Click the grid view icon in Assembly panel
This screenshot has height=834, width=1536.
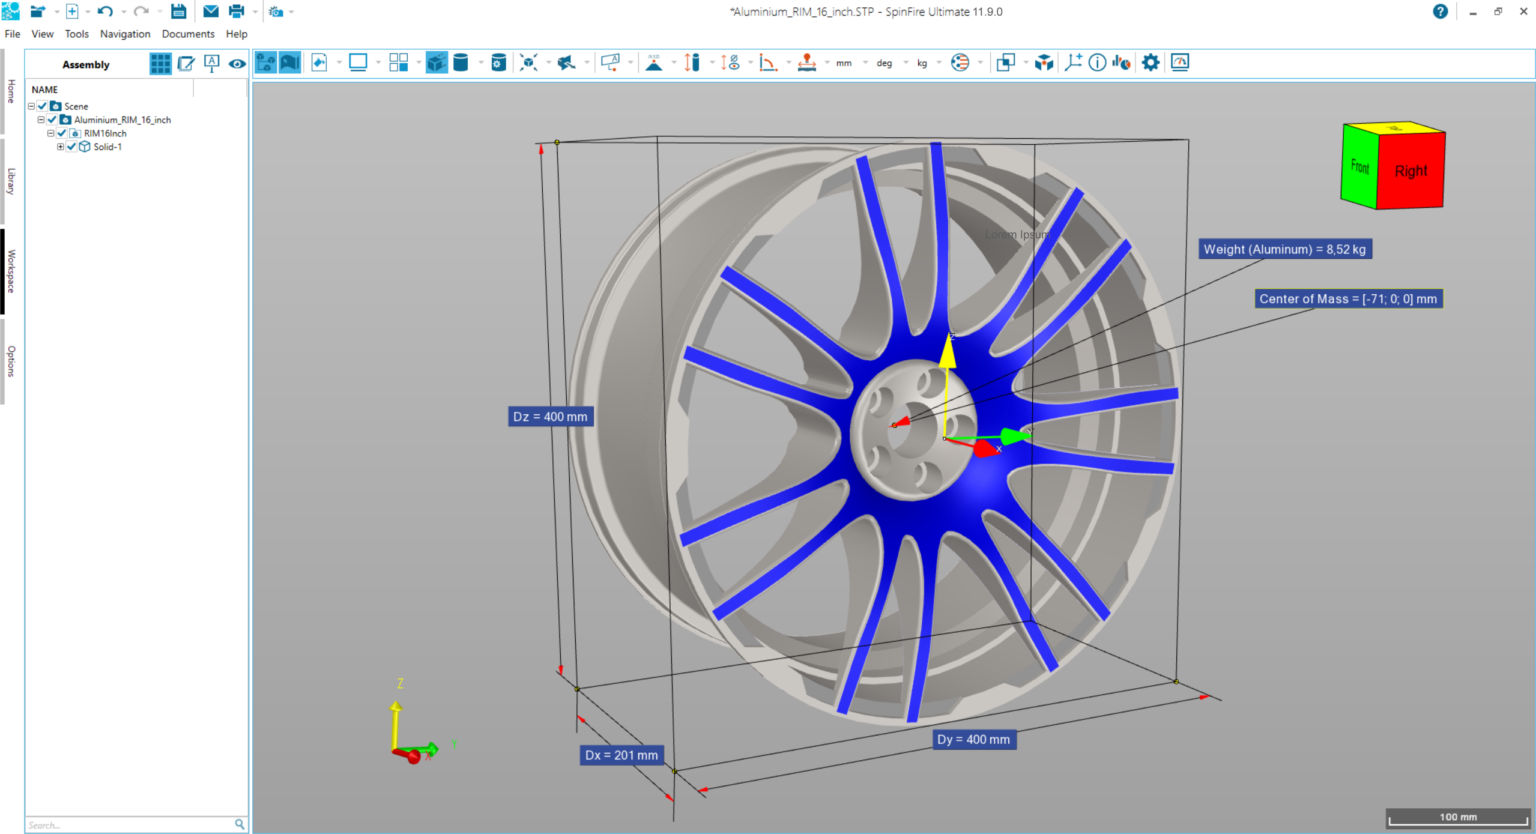pyautogui.click(x=160, y=64)
